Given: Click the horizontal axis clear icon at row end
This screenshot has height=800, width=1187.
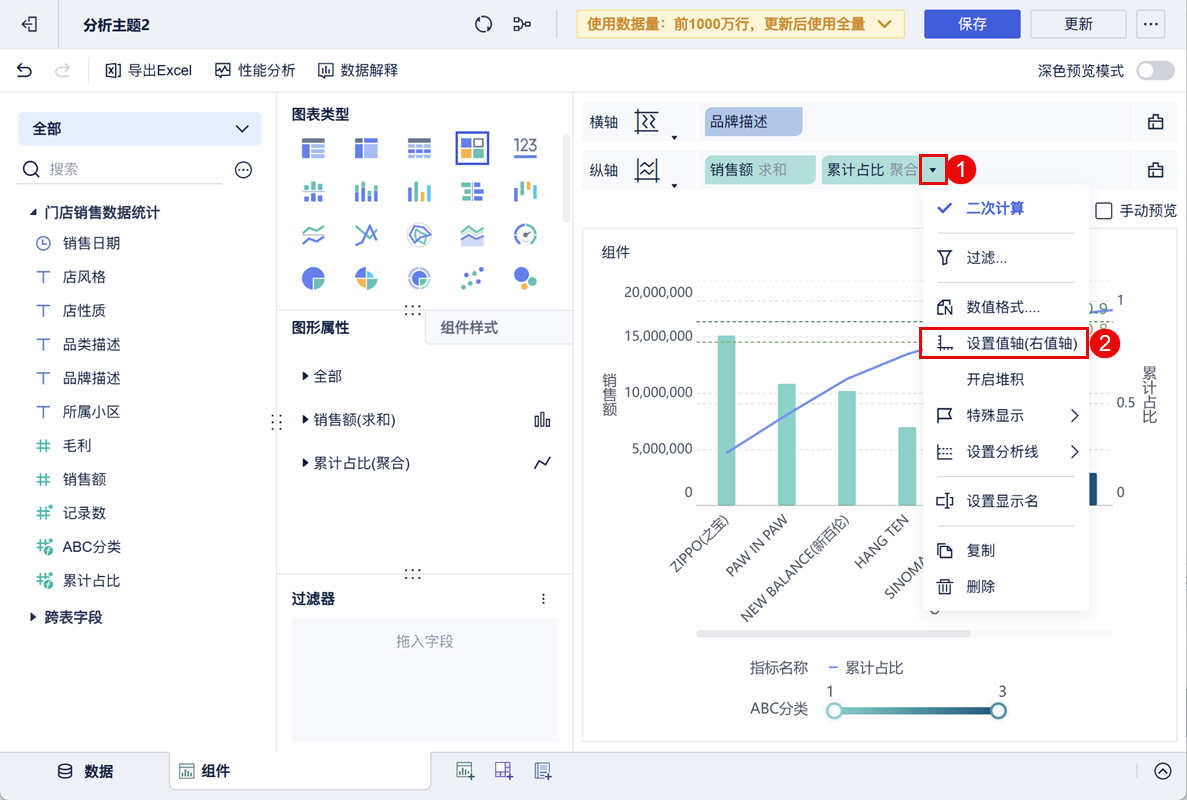Looking at the screenshot, I should tap(1155, 122).
